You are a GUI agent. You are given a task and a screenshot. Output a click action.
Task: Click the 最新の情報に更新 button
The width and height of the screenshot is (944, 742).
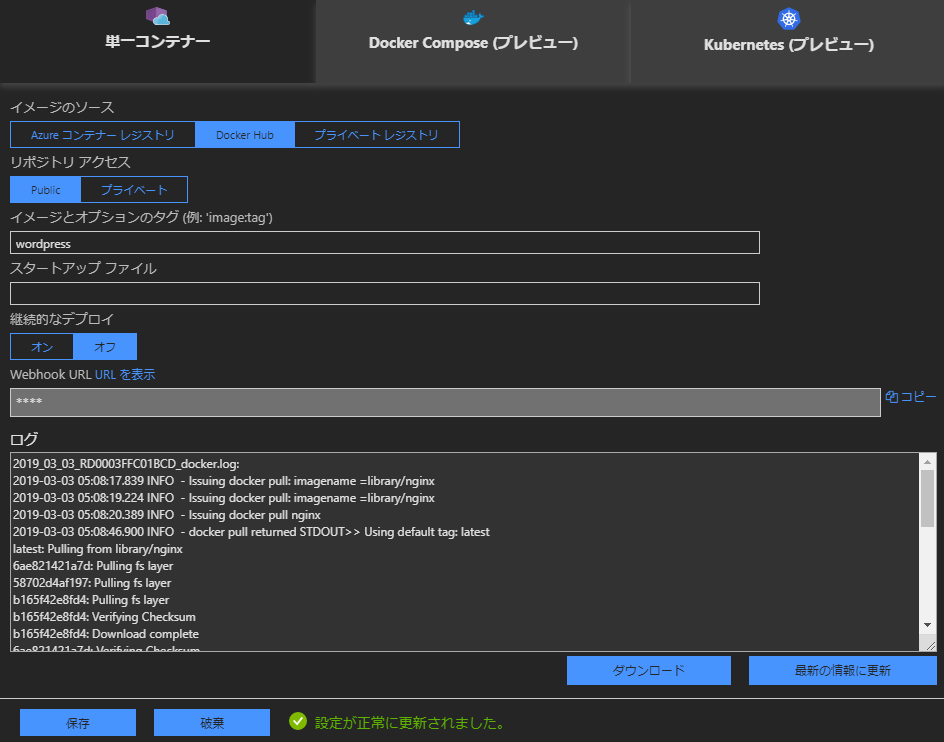pyautogui.click(x=842, y=670)
